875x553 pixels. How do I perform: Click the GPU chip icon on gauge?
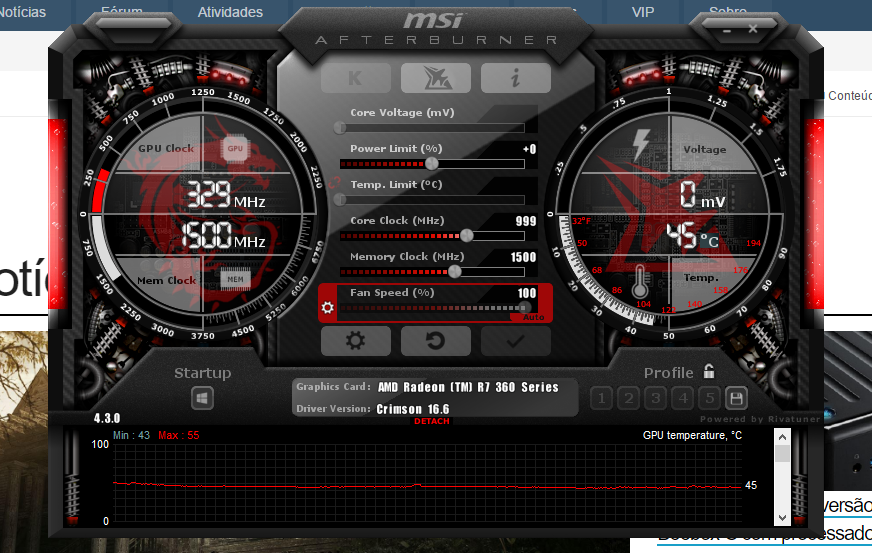[x=235, y=148]
